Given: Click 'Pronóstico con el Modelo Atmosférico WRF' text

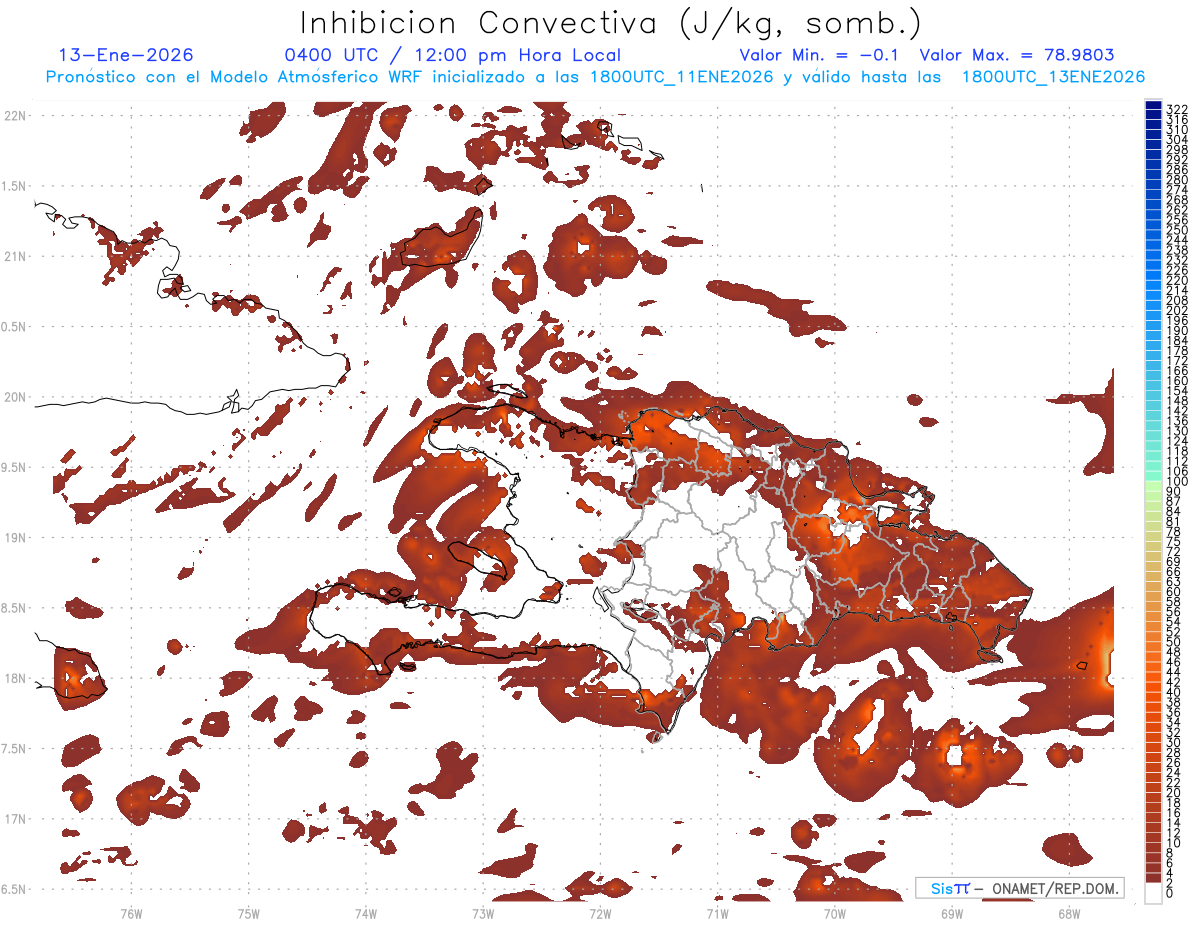Looking at the screenshot, I should point(235,77).
